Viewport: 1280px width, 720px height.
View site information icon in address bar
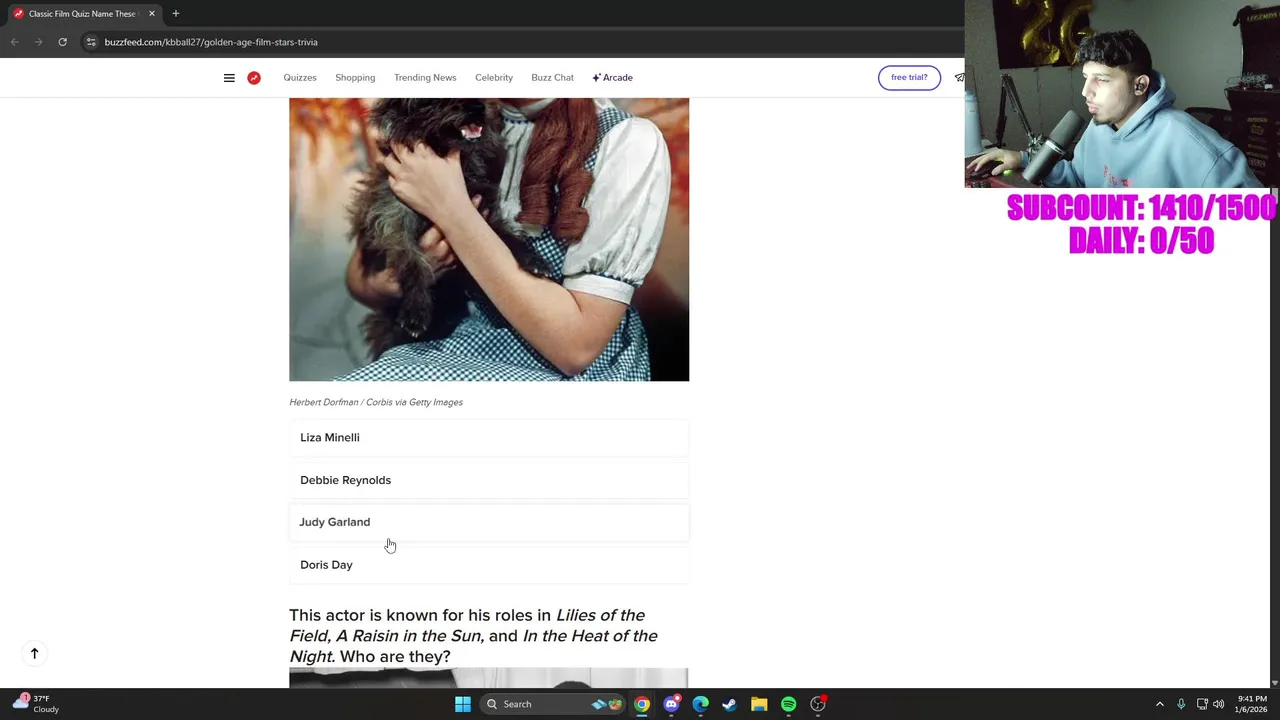click(91, 42)
